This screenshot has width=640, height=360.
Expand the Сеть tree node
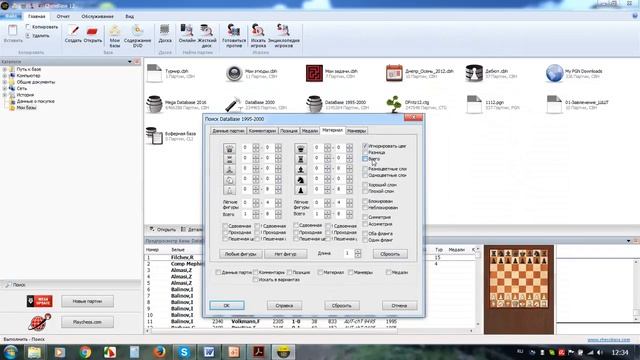[x=5, y=88]
